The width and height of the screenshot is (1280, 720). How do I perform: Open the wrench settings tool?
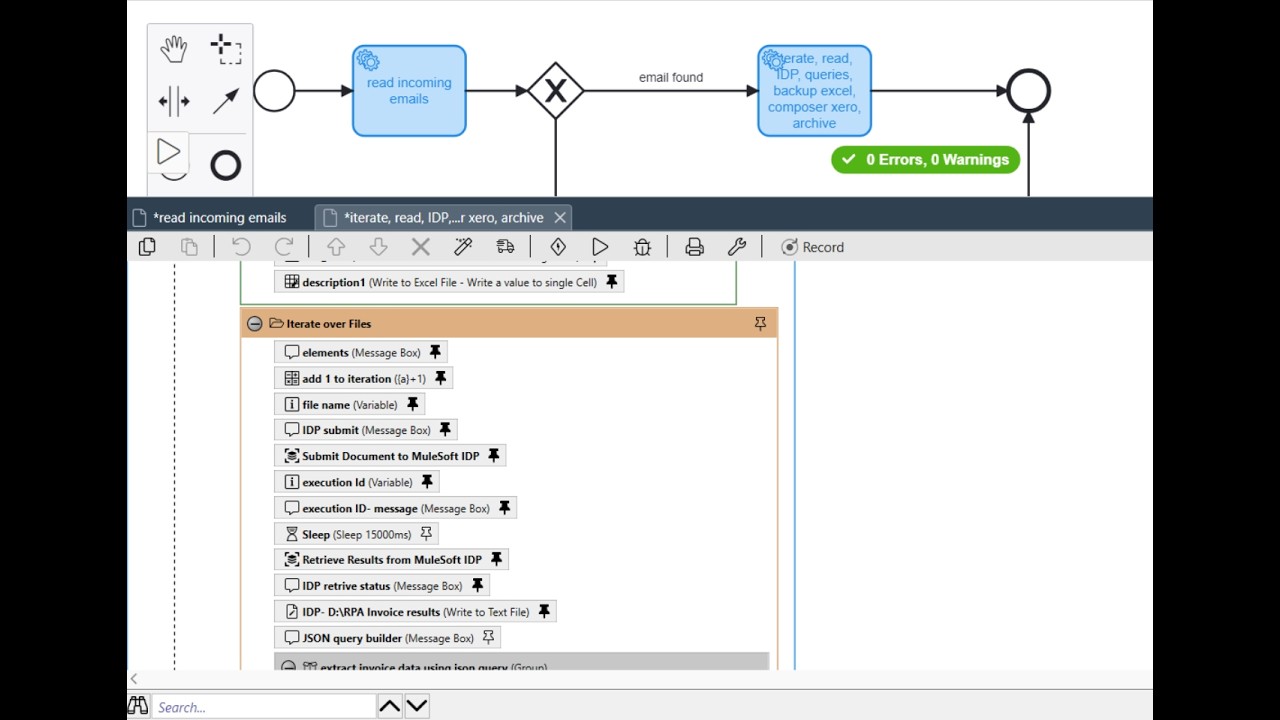pos(737,247)
